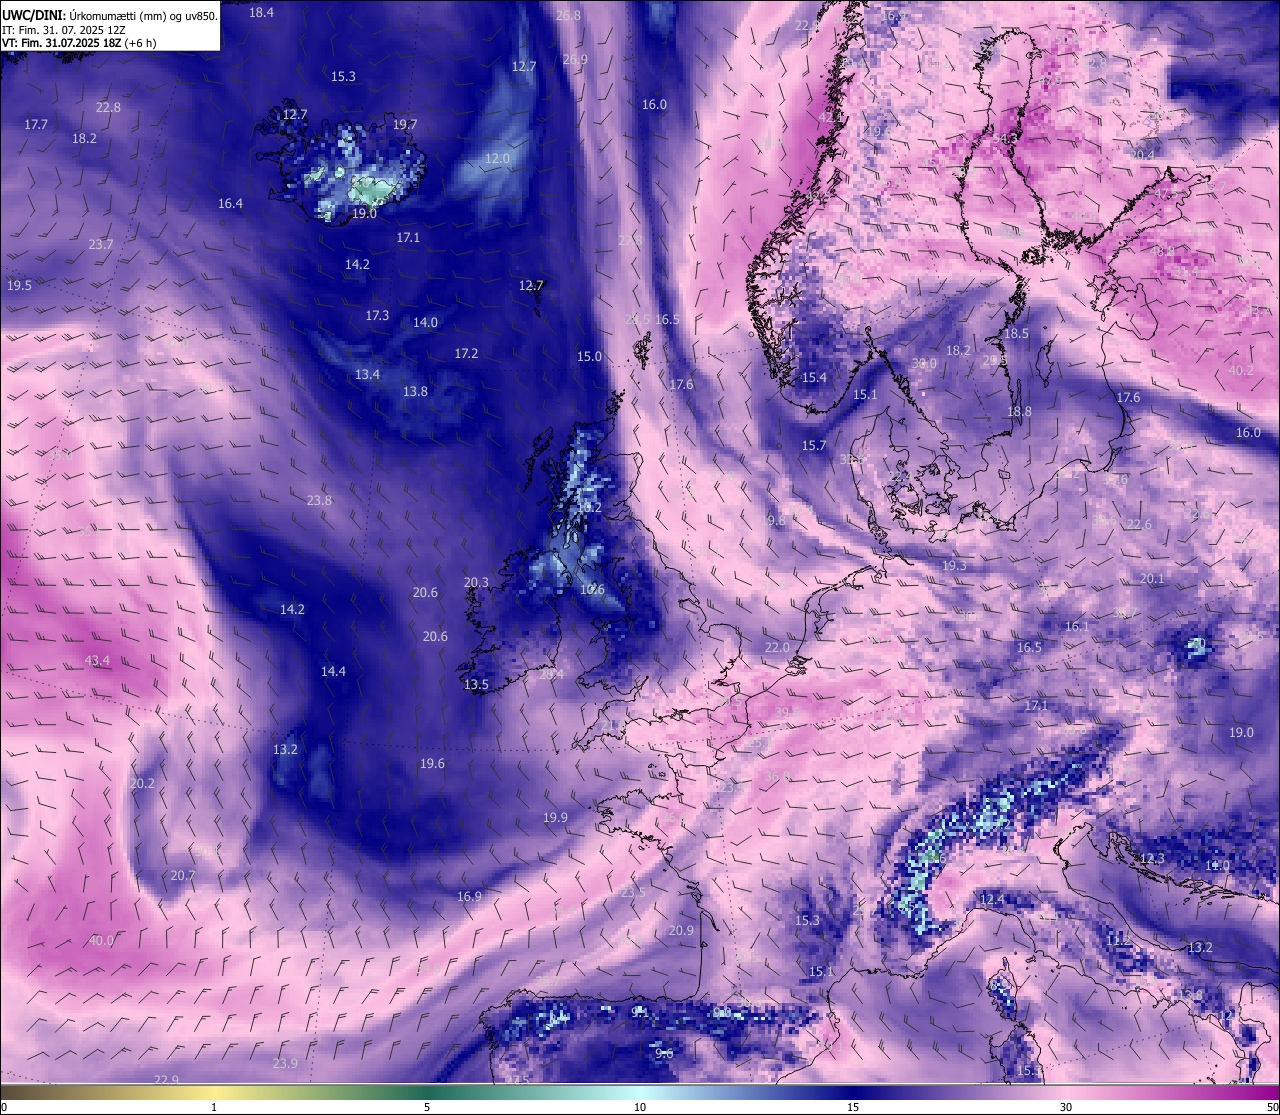Click the colorbar tick labeled 5
The width and height of the screenshot is (1280, 1115).
point(427,1107)
